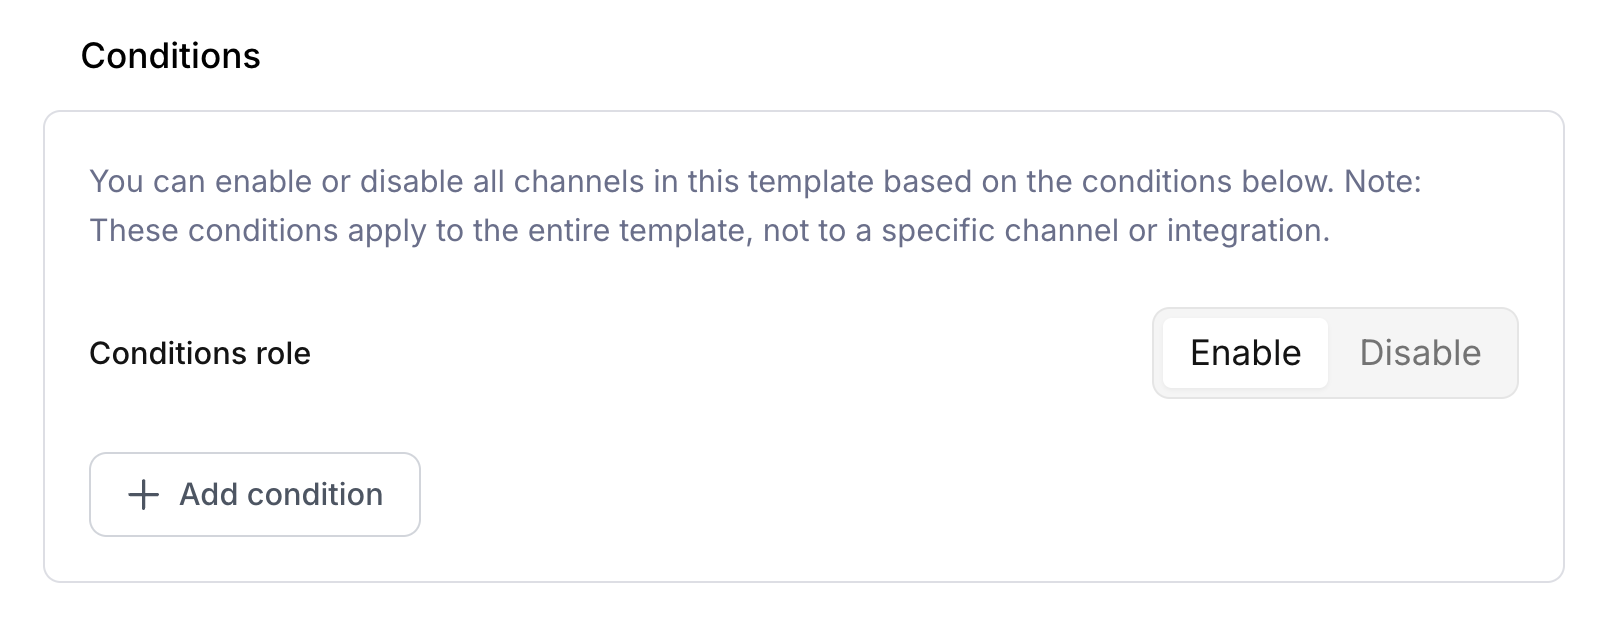Select the Conditions role label
The image size is (1610, 644).
(200, 353)
